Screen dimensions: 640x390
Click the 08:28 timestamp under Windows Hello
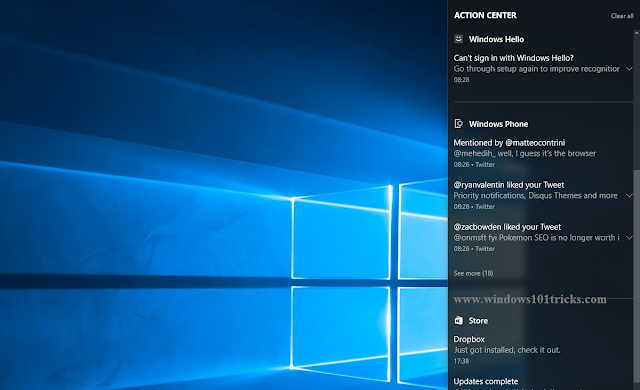[461, 80]
